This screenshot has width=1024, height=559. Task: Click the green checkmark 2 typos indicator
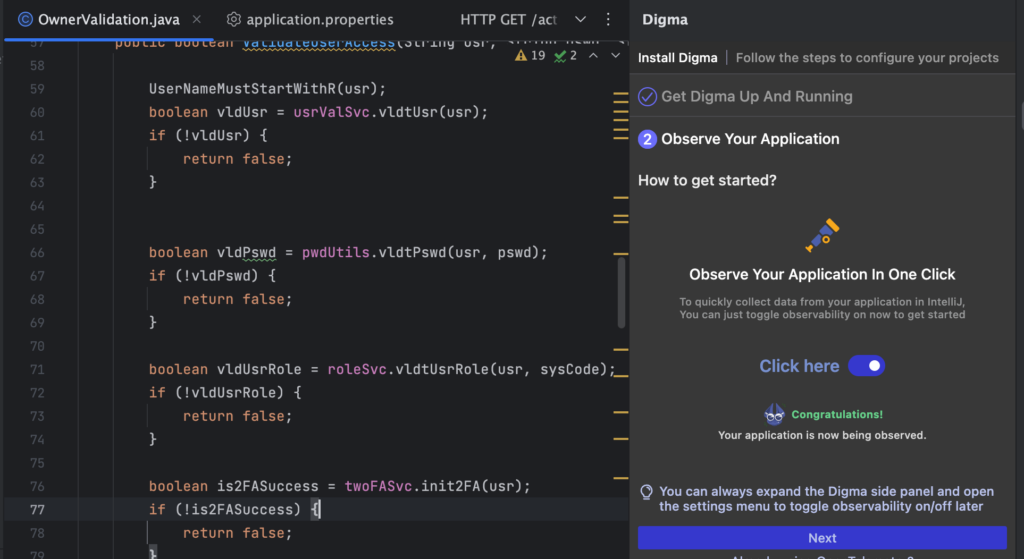click(x=566, y=56)
